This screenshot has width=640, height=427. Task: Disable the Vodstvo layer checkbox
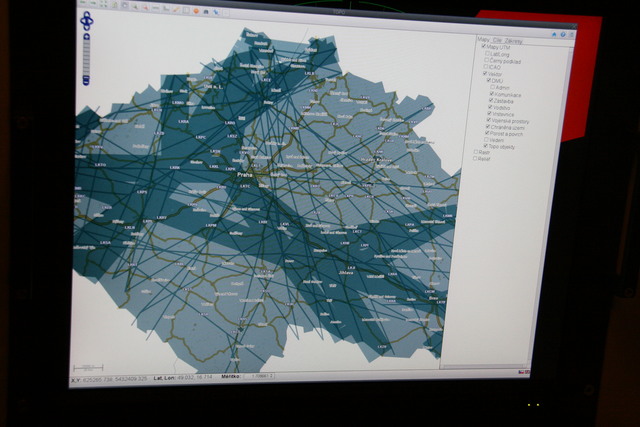(490, 107)
